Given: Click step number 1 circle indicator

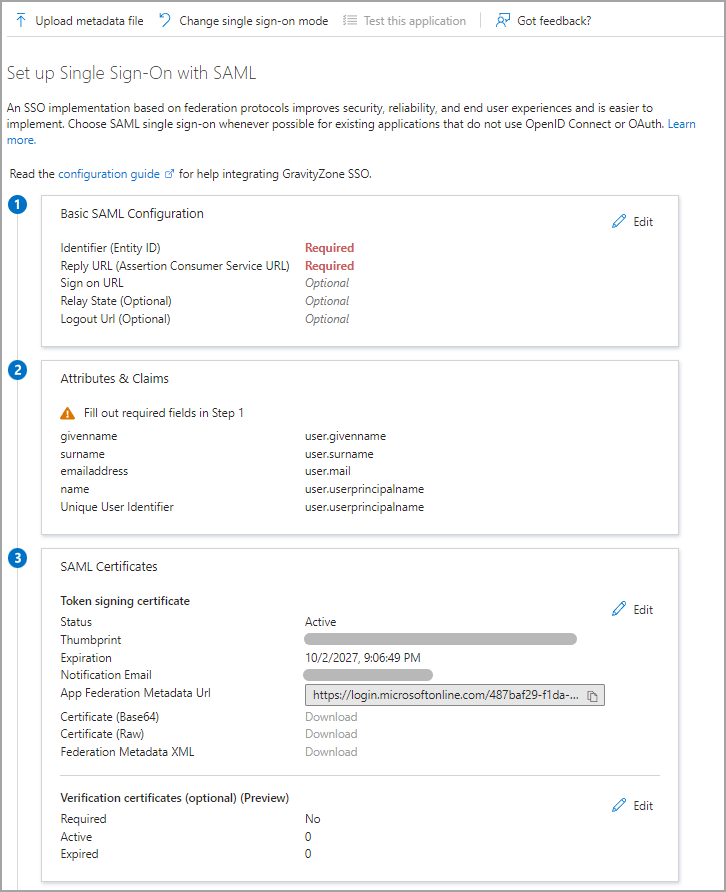Looking at the screenshot, I should pos(17,204).
